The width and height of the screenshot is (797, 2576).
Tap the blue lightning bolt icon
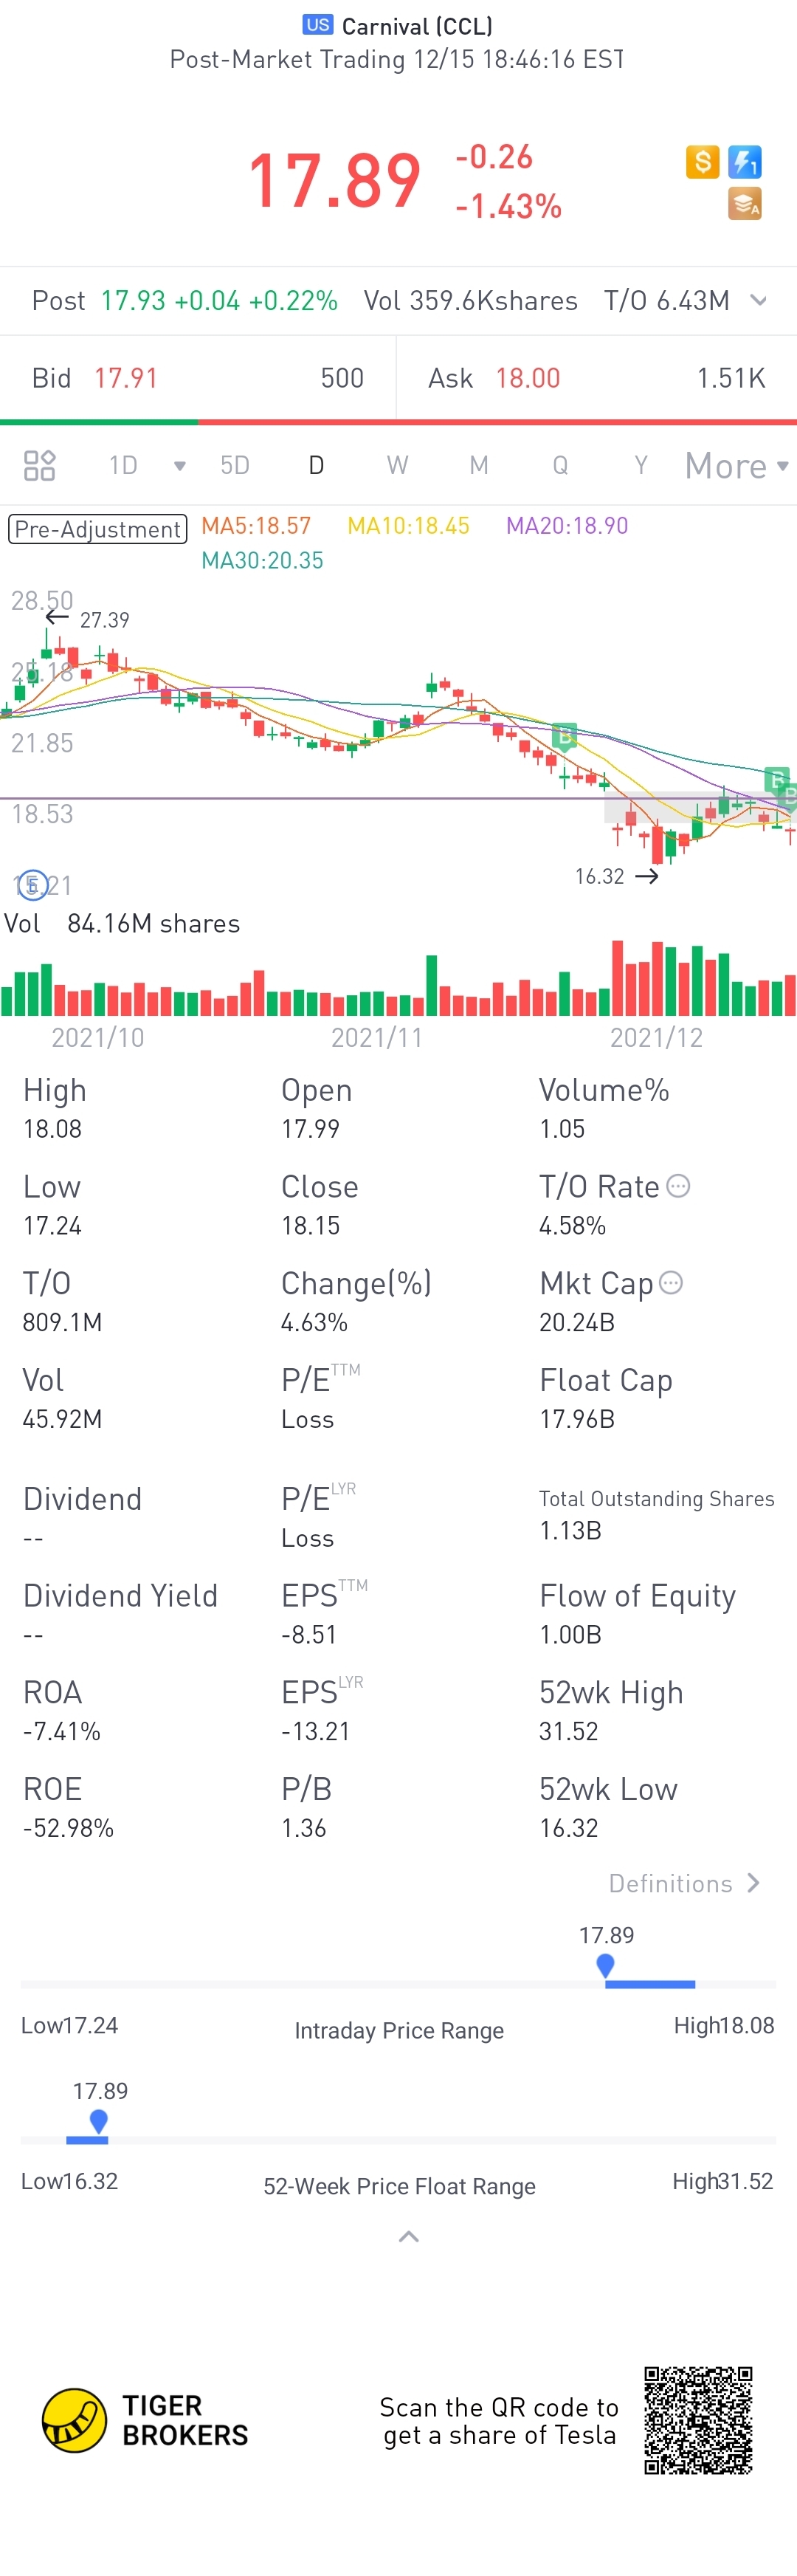(744, 161)
